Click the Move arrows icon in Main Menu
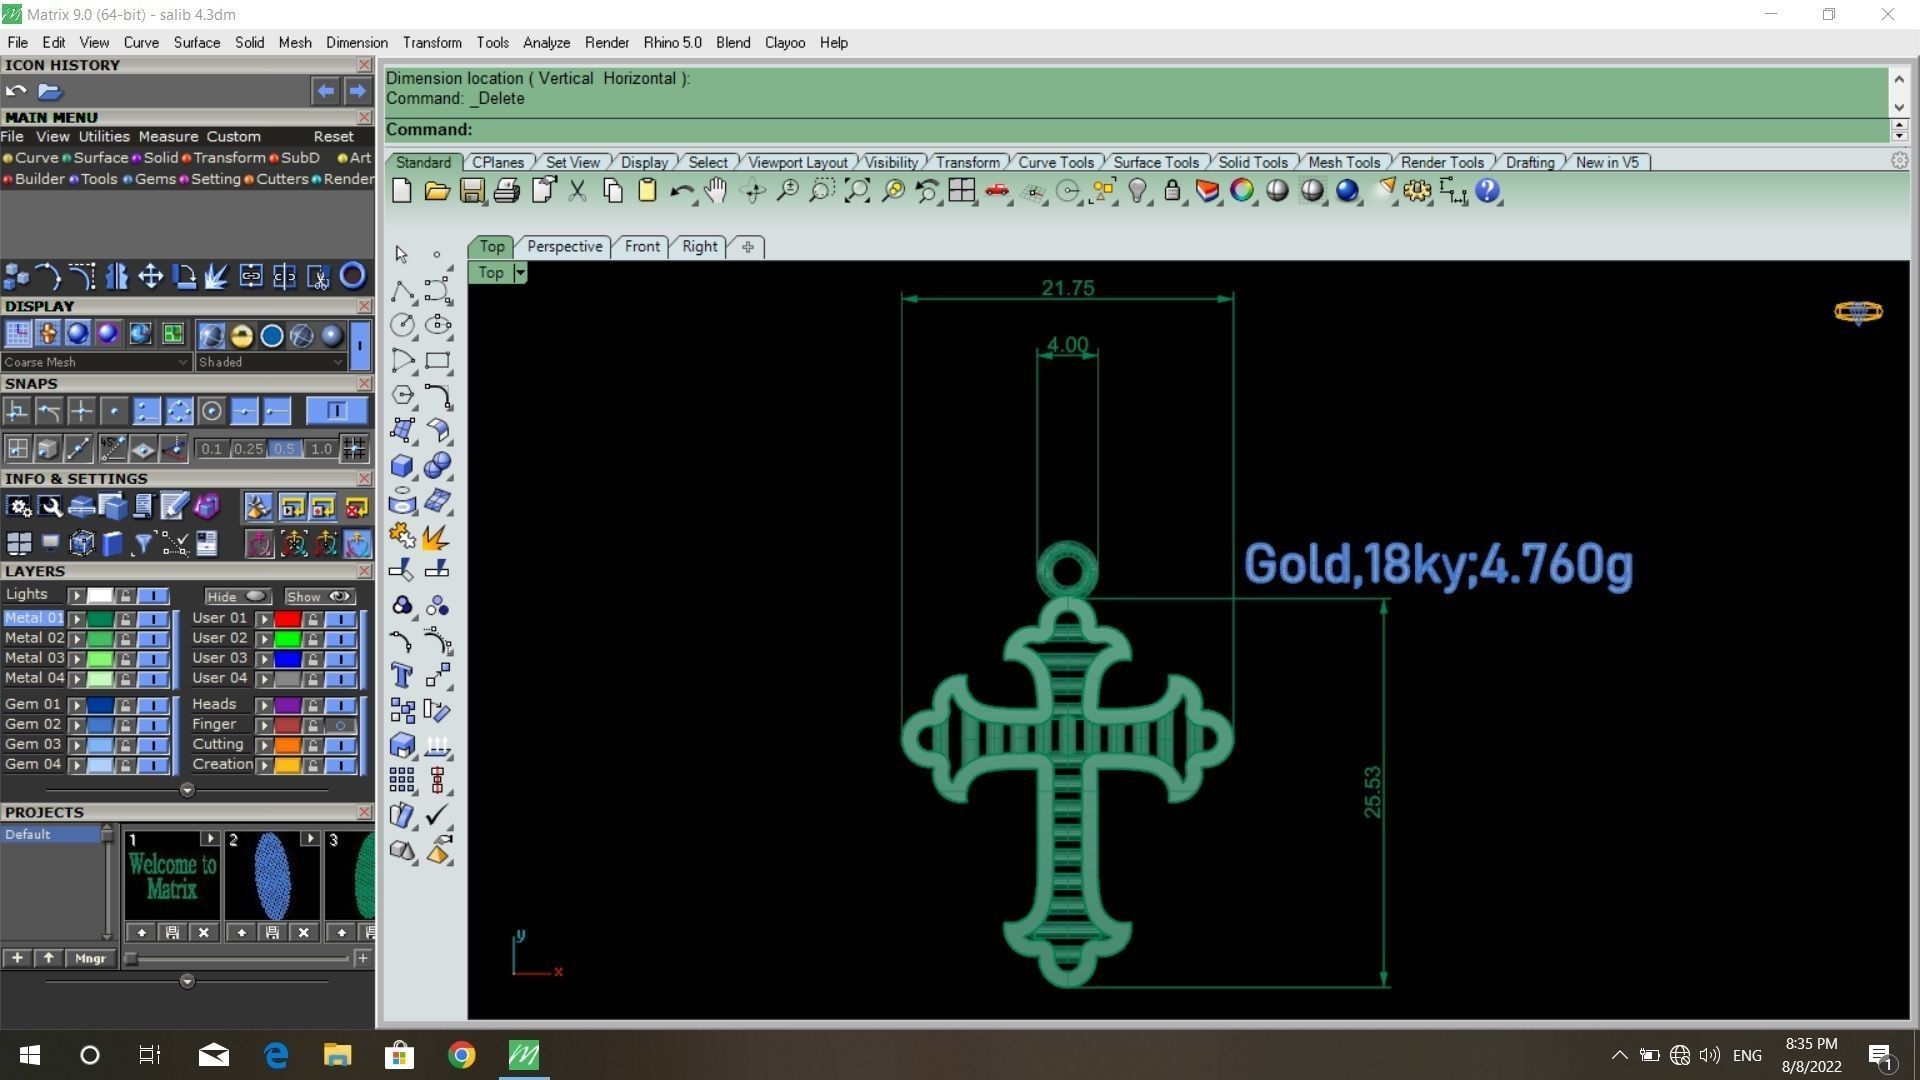 (150, 276)
